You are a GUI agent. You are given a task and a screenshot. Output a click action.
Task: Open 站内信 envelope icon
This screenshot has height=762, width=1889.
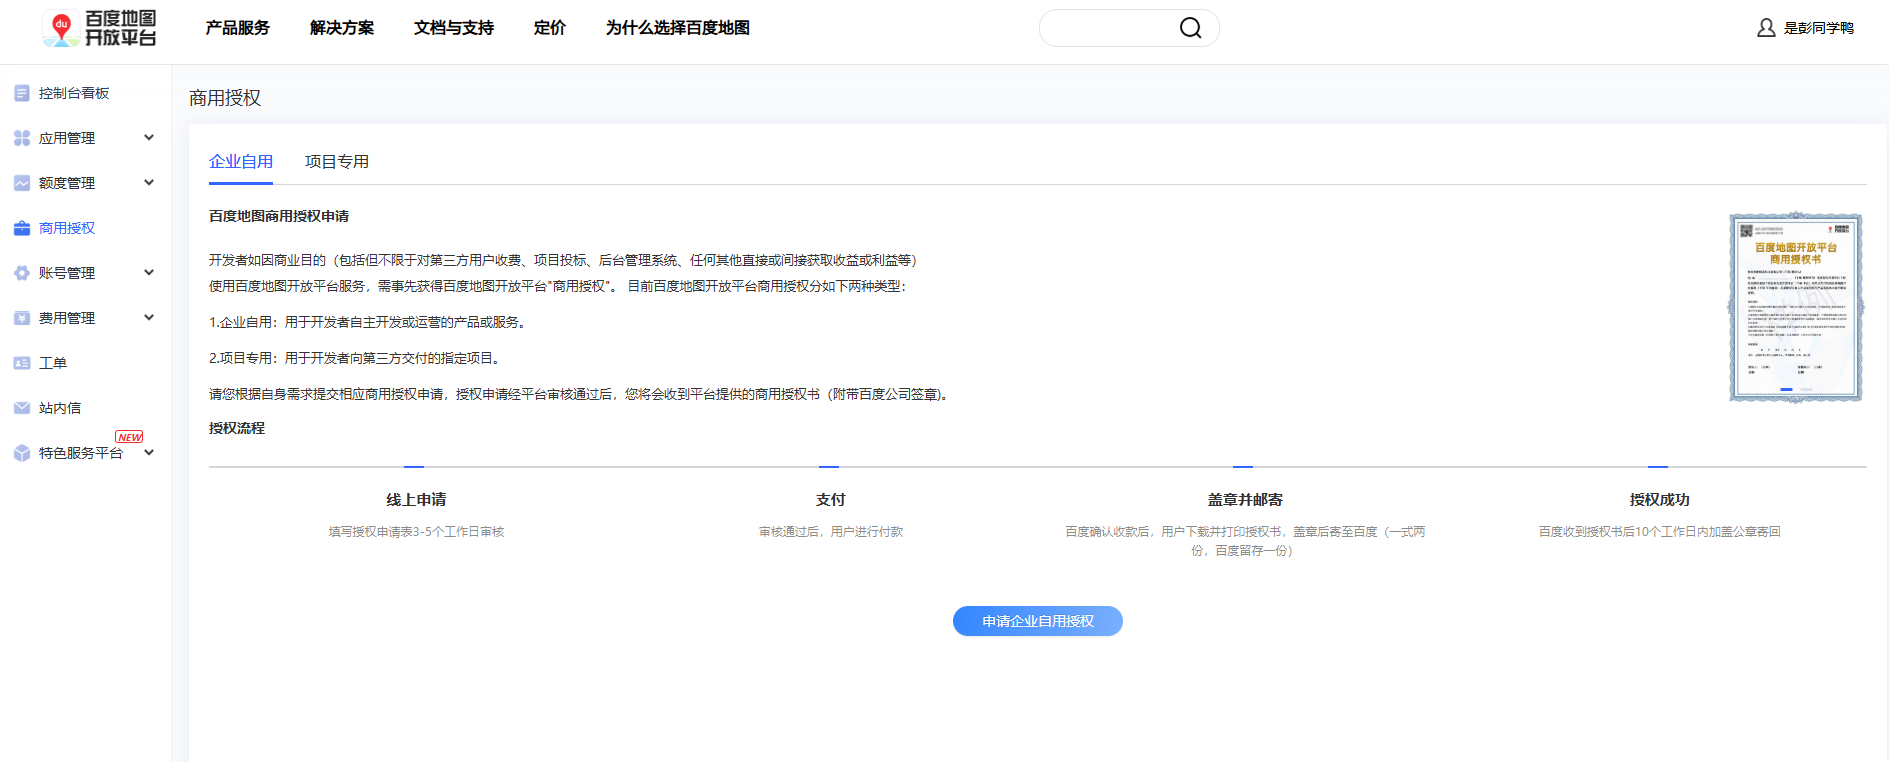[x=22, y=408]
